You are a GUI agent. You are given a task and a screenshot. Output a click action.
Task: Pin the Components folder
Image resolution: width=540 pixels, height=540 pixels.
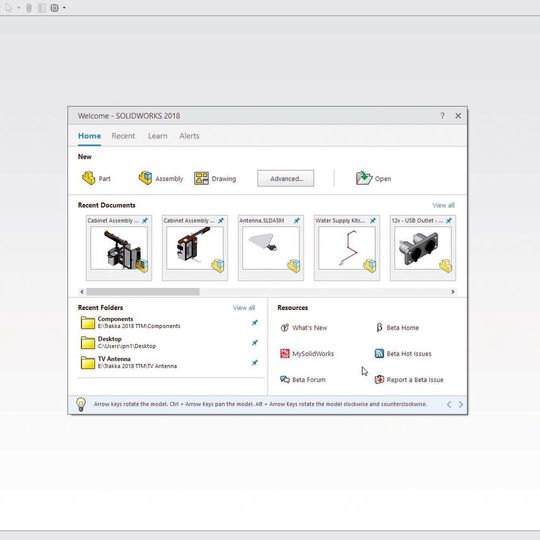tap(255, 323)
